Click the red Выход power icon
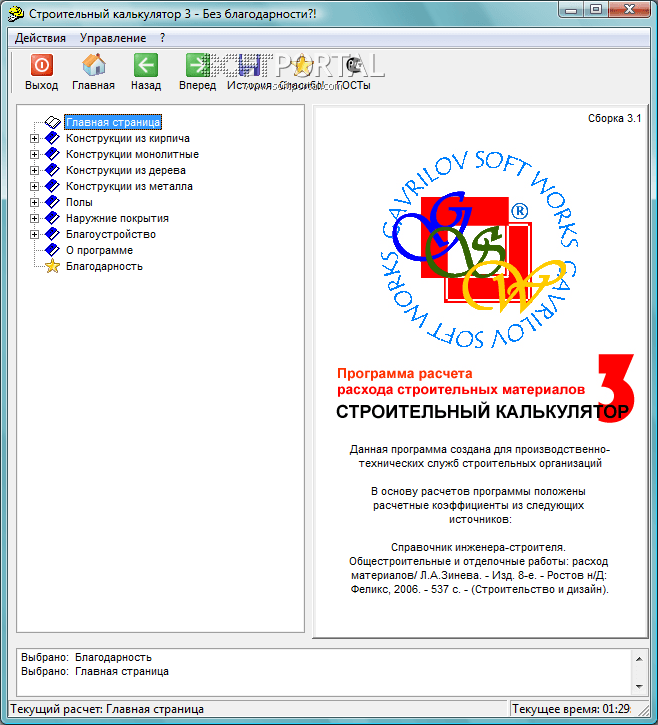The height and width of the screenshot is (725, 658). tap(42, 65)
